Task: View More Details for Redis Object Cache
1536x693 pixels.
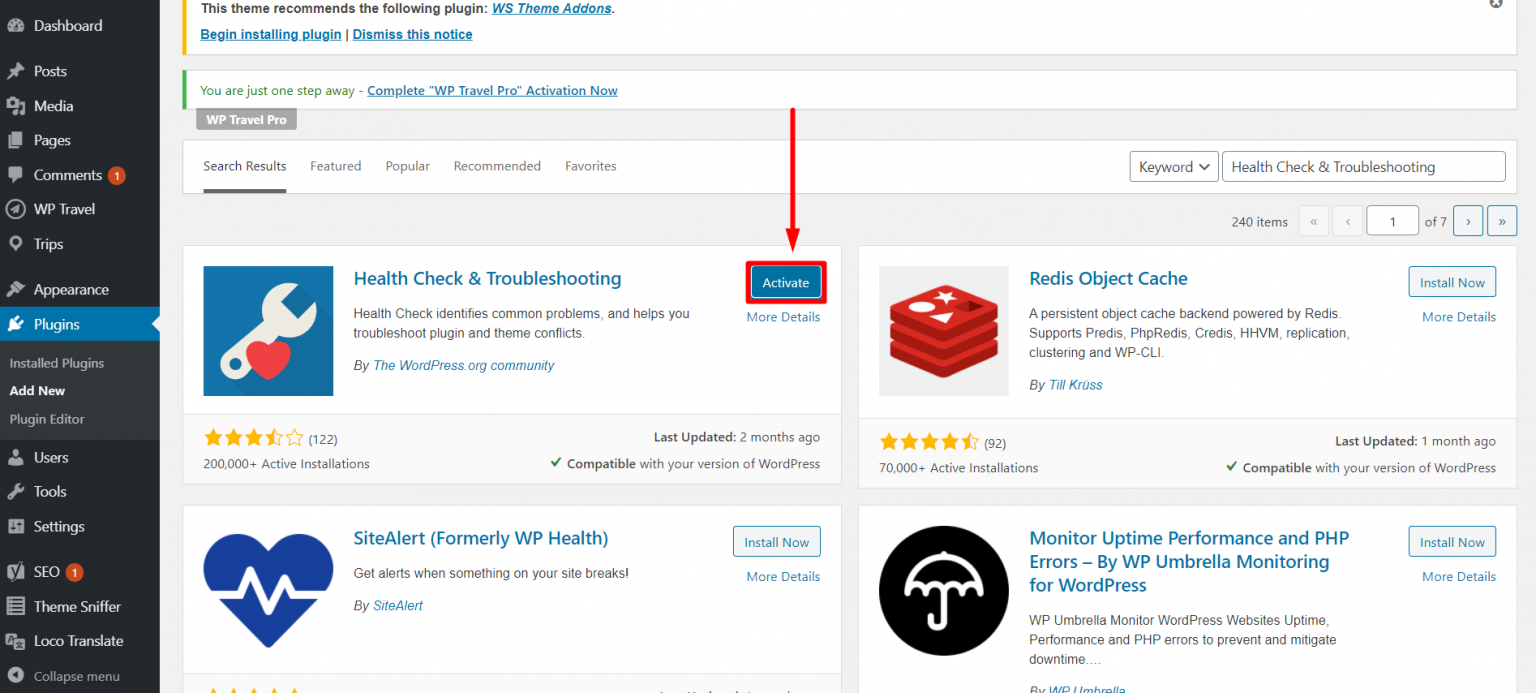Action: 1459,317
